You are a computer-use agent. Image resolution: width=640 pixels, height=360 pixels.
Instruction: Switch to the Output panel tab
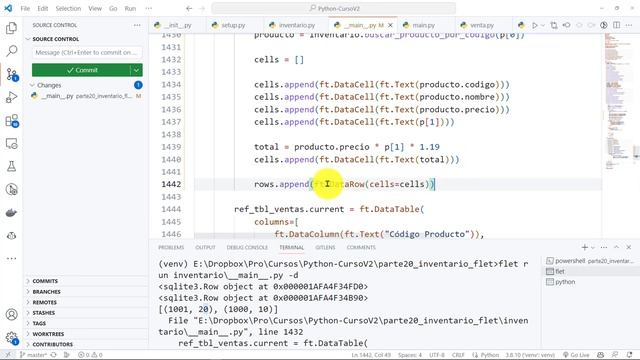(205, 247)
